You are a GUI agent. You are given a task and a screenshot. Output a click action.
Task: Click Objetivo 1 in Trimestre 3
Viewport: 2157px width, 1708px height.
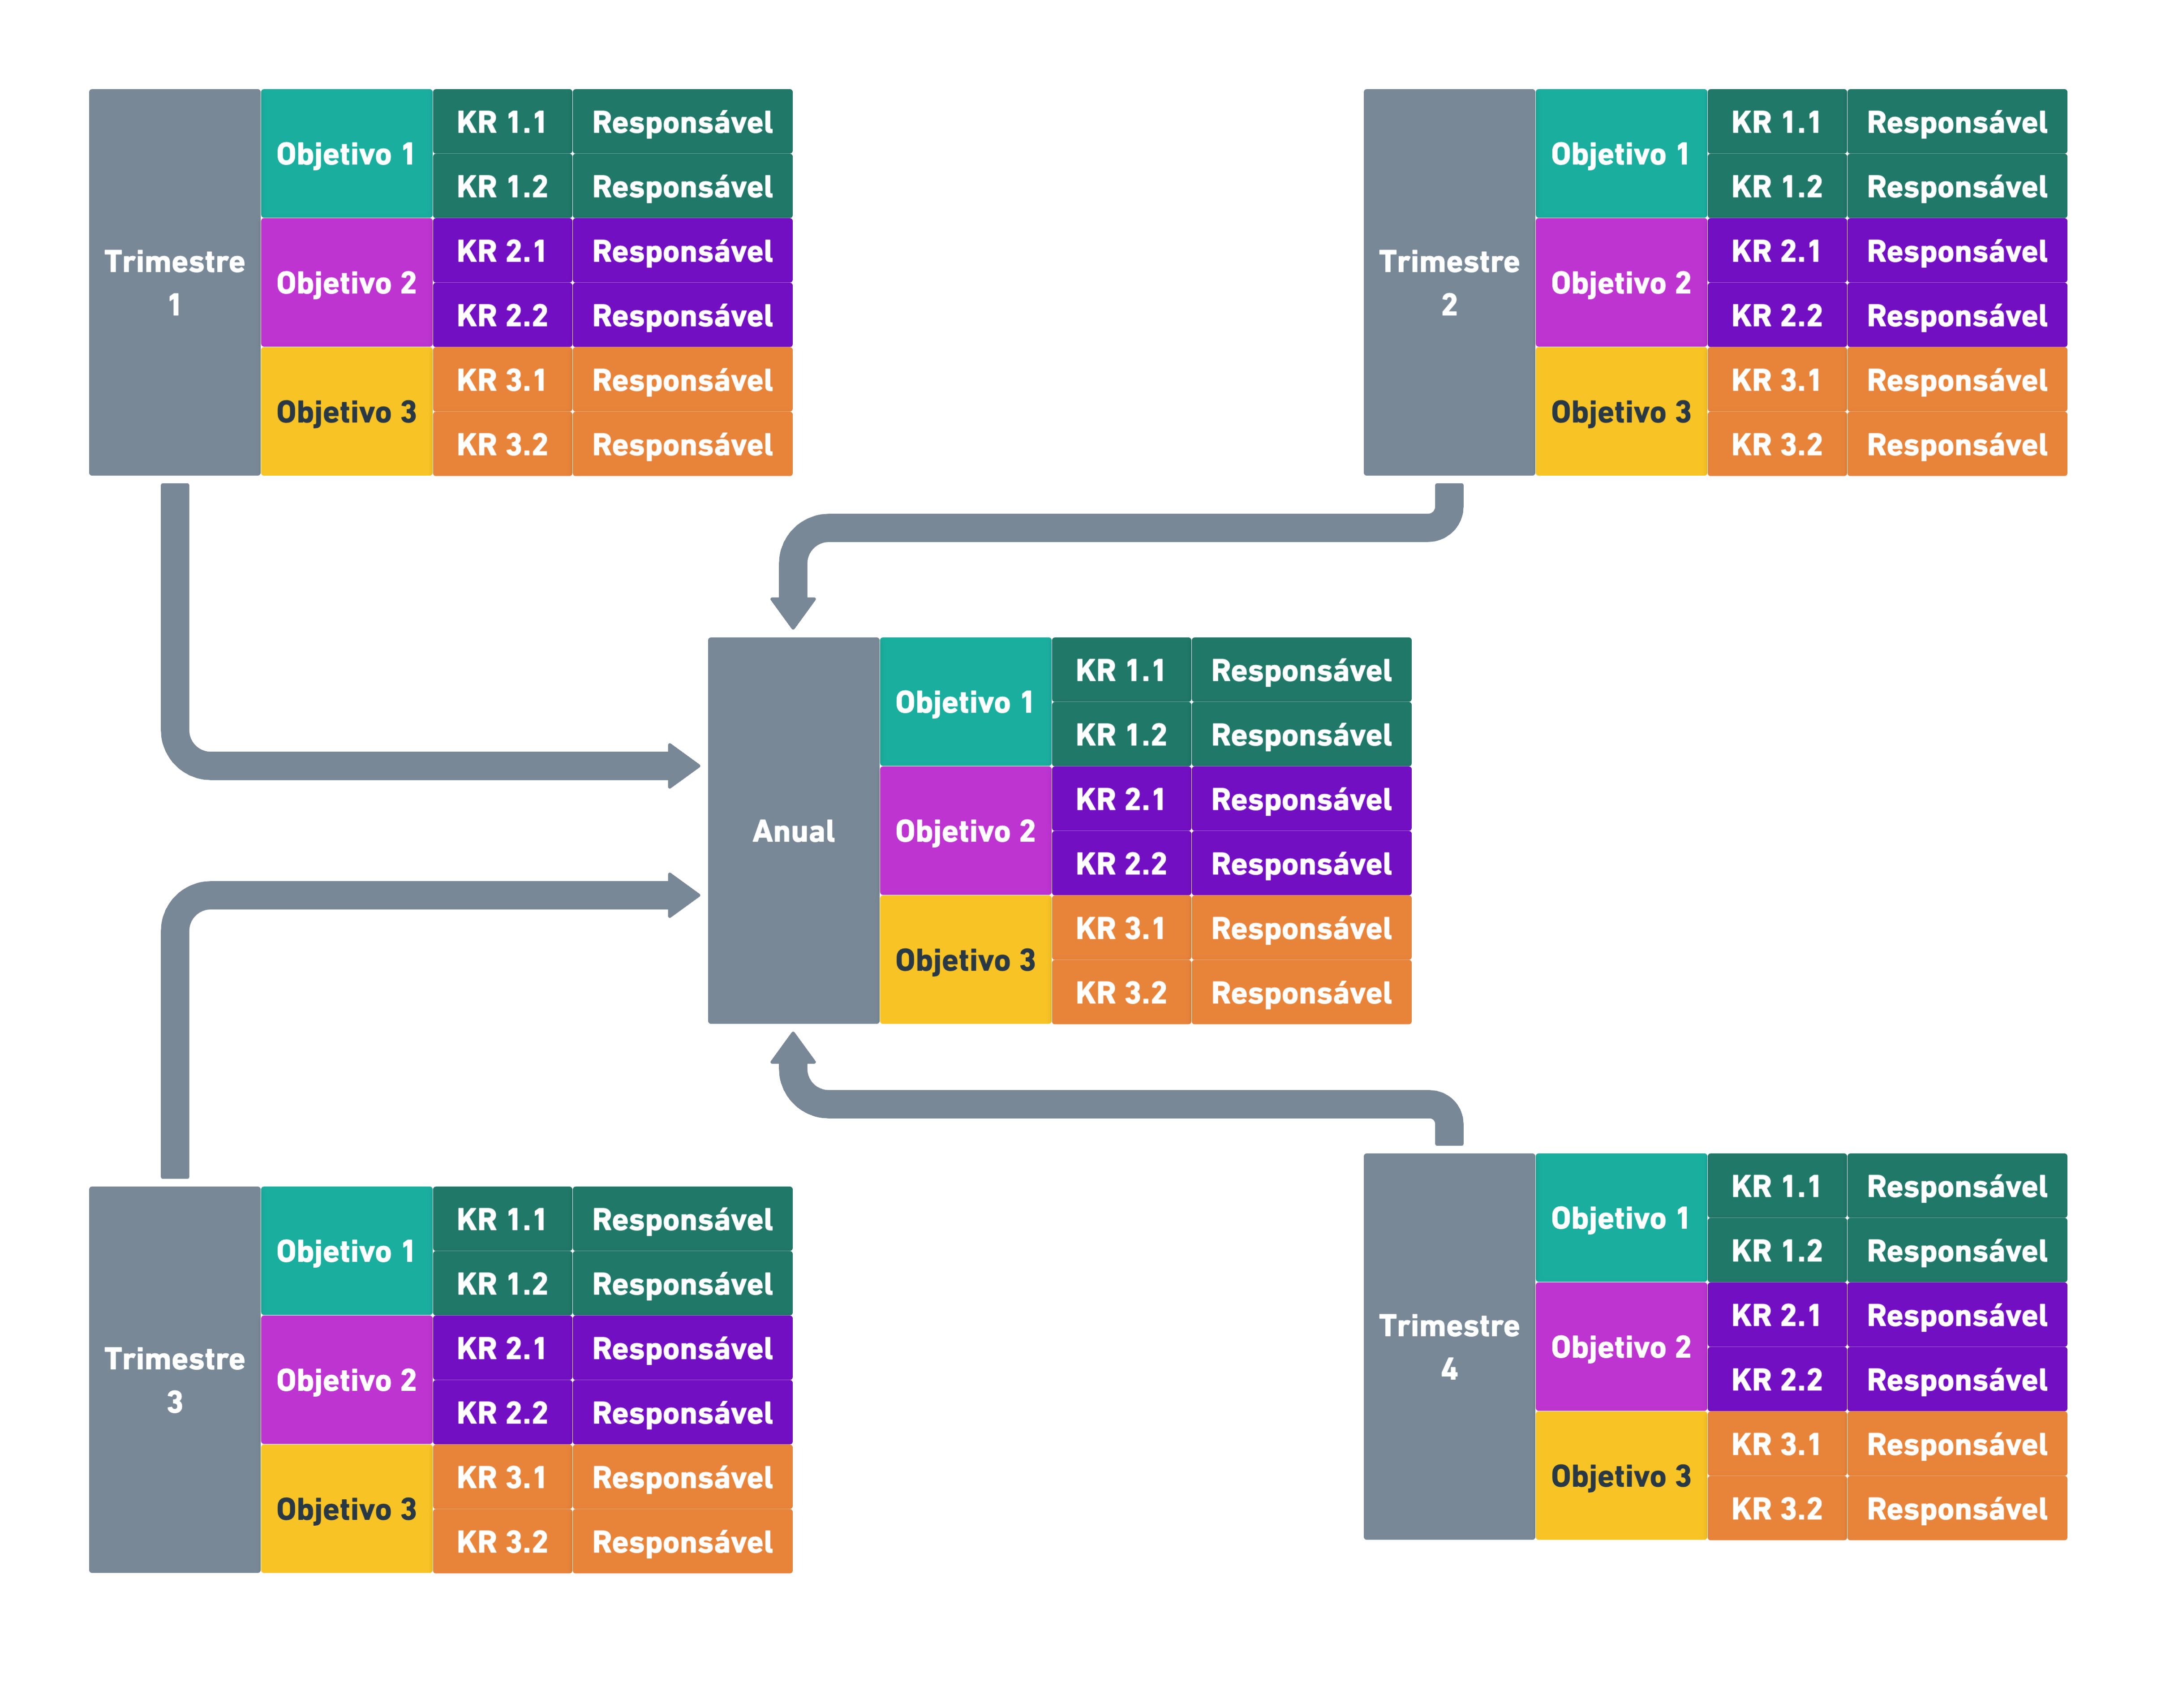tap(347, 1250)
